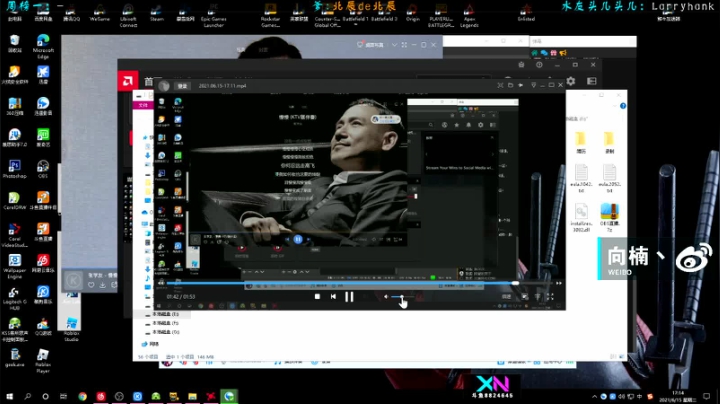Open CorelDRAW desktop shortcut
This screenshot has width=720, height=404.
click(15, 201)
